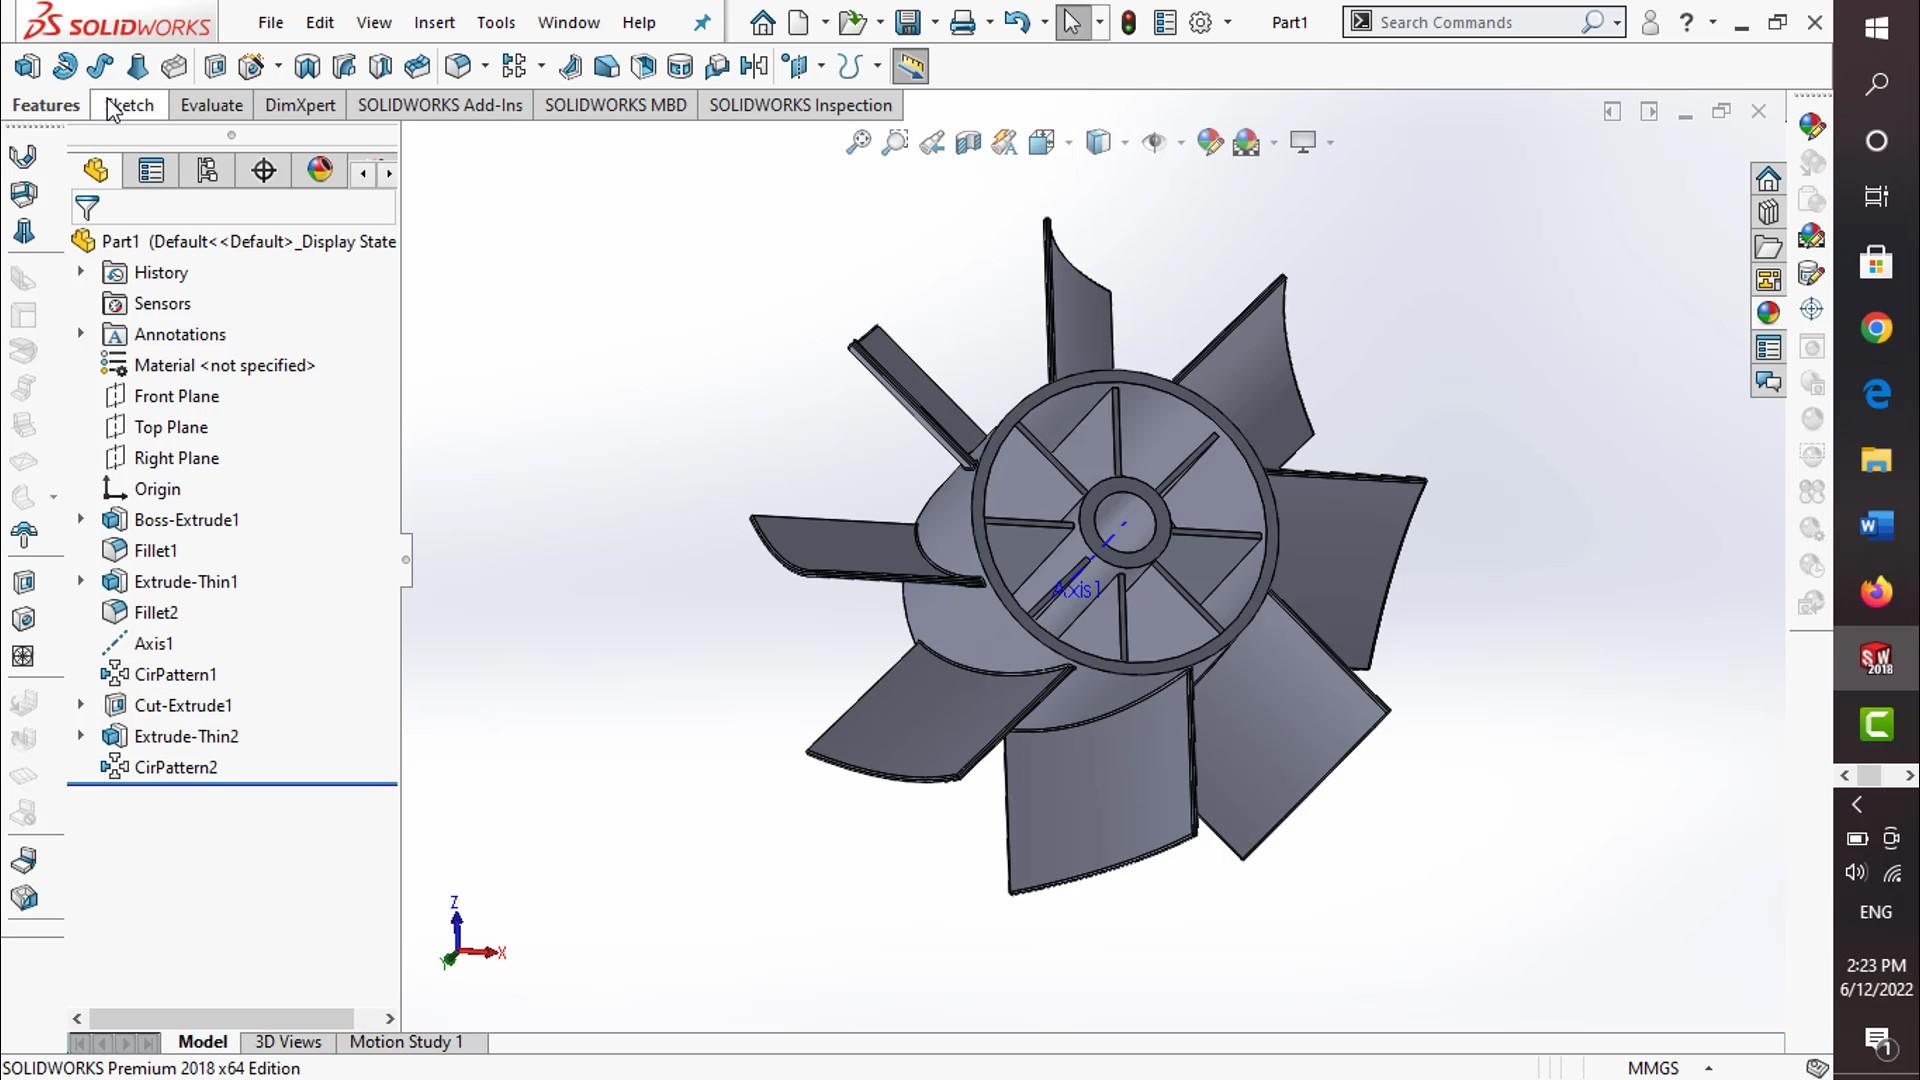This screenshot has width=1920, height=1080.
Task: Click the Previous View icon in heads-up toolbar
Action: pos(932,142)
